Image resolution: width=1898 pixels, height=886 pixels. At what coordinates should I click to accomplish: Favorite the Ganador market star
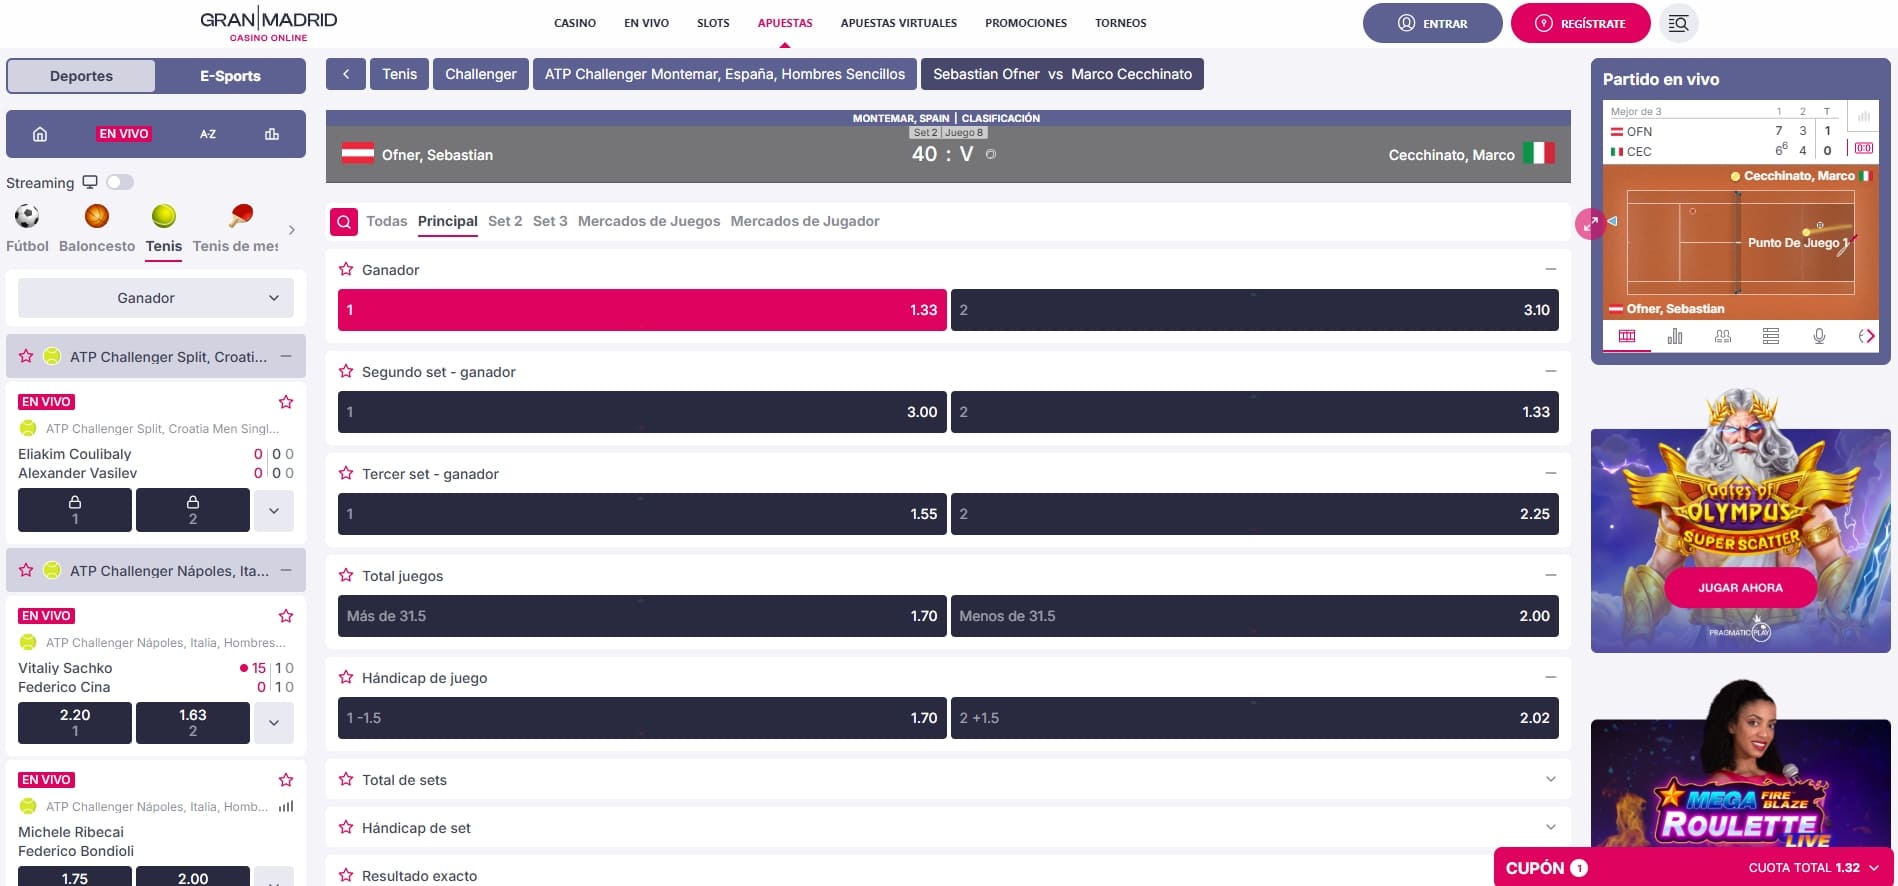click(x=346, y=270)
